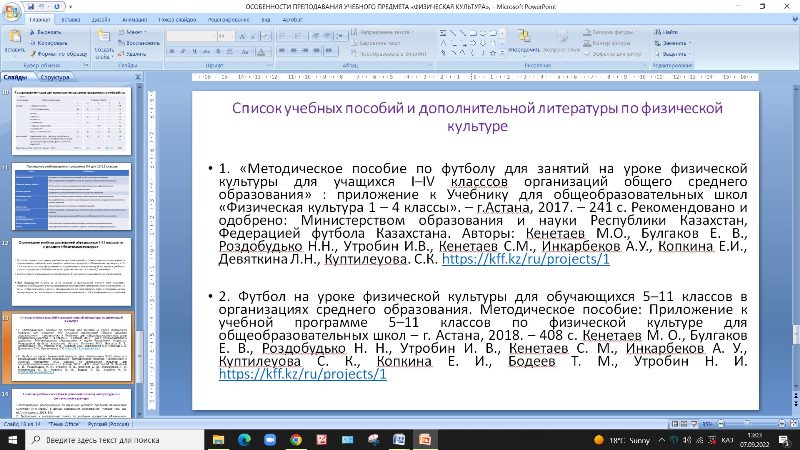Switch to the Показ слайдов ribbon tab
The width and height of the screenshot is (800, 450).
coord(177,19)
